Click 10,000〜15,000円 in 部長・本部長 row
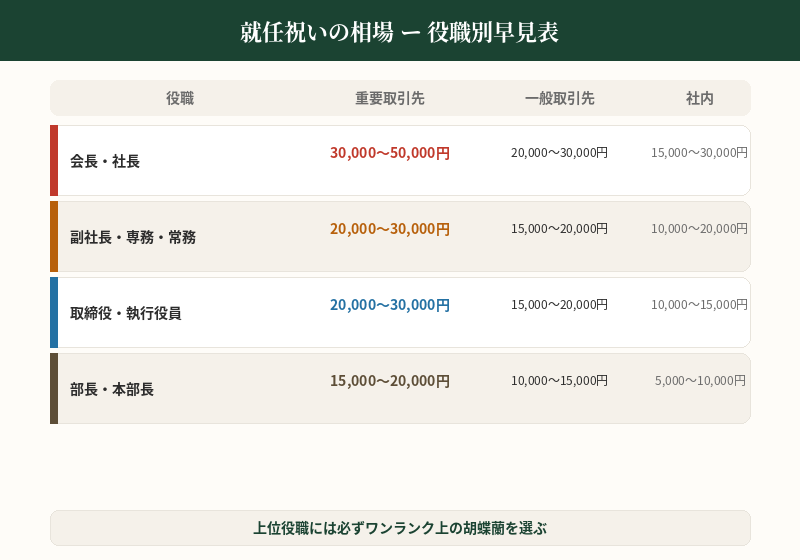The image size is (800, 560). coord(560,380)
